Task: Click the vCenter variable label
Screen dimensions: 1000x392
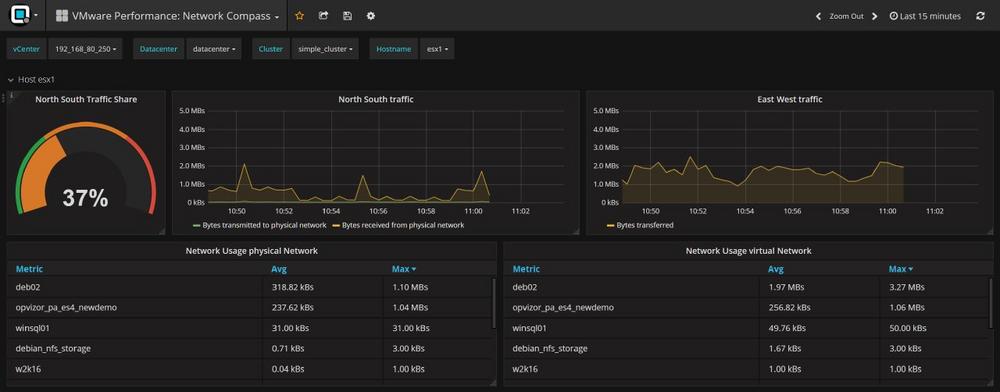Action: click(26, 49)
